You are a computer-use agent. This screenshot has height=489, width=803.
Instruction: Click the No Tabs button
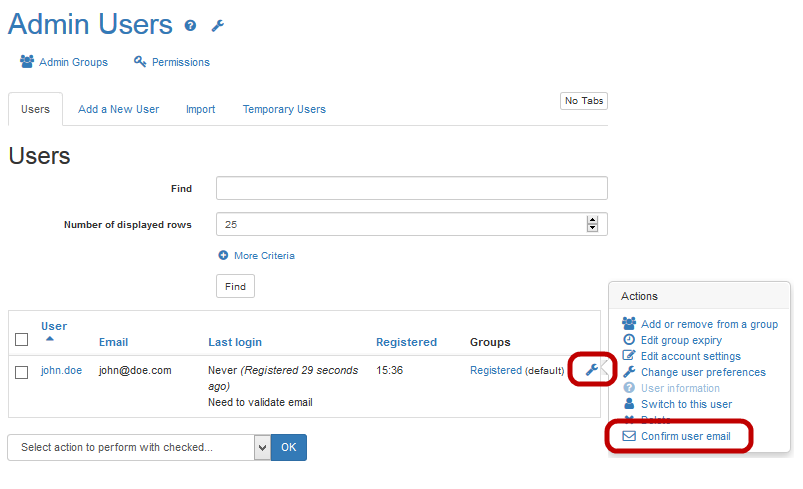(x=584, y=101)
